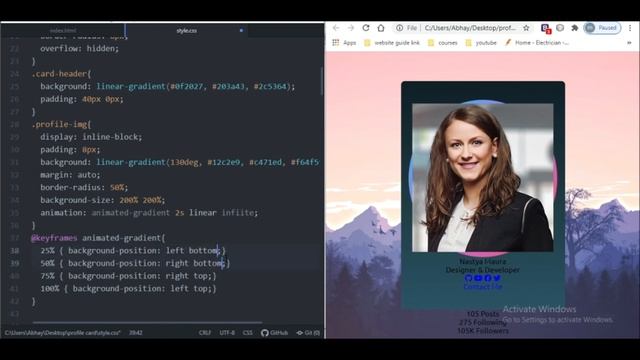This screenshot has height=360, width=640.
Task: Click the Twitter icon on the profile card
Action: click(x=497, y=278)
